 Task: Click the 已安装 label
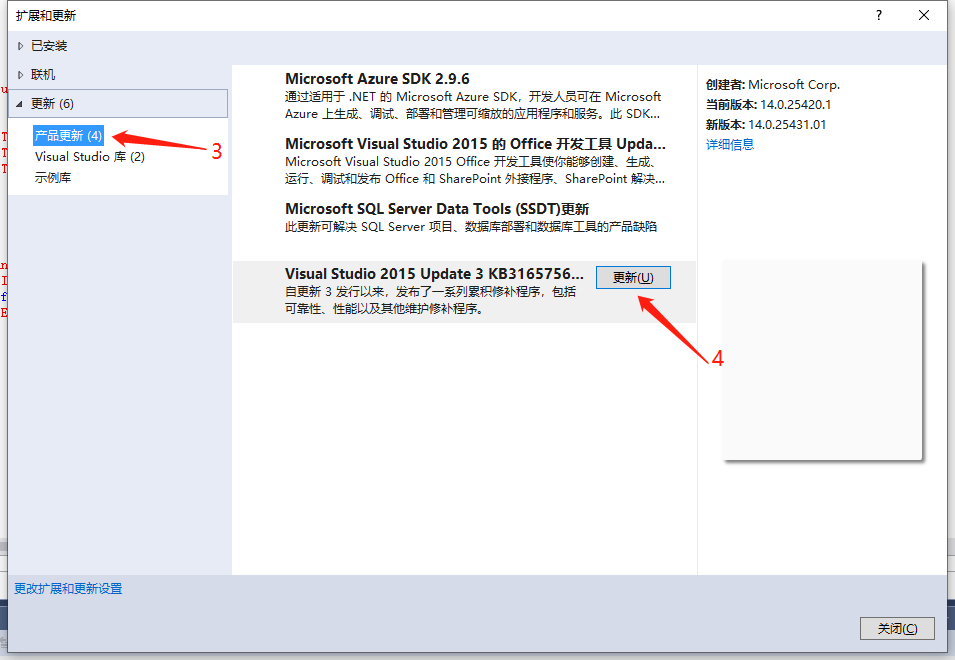point(49,46)
